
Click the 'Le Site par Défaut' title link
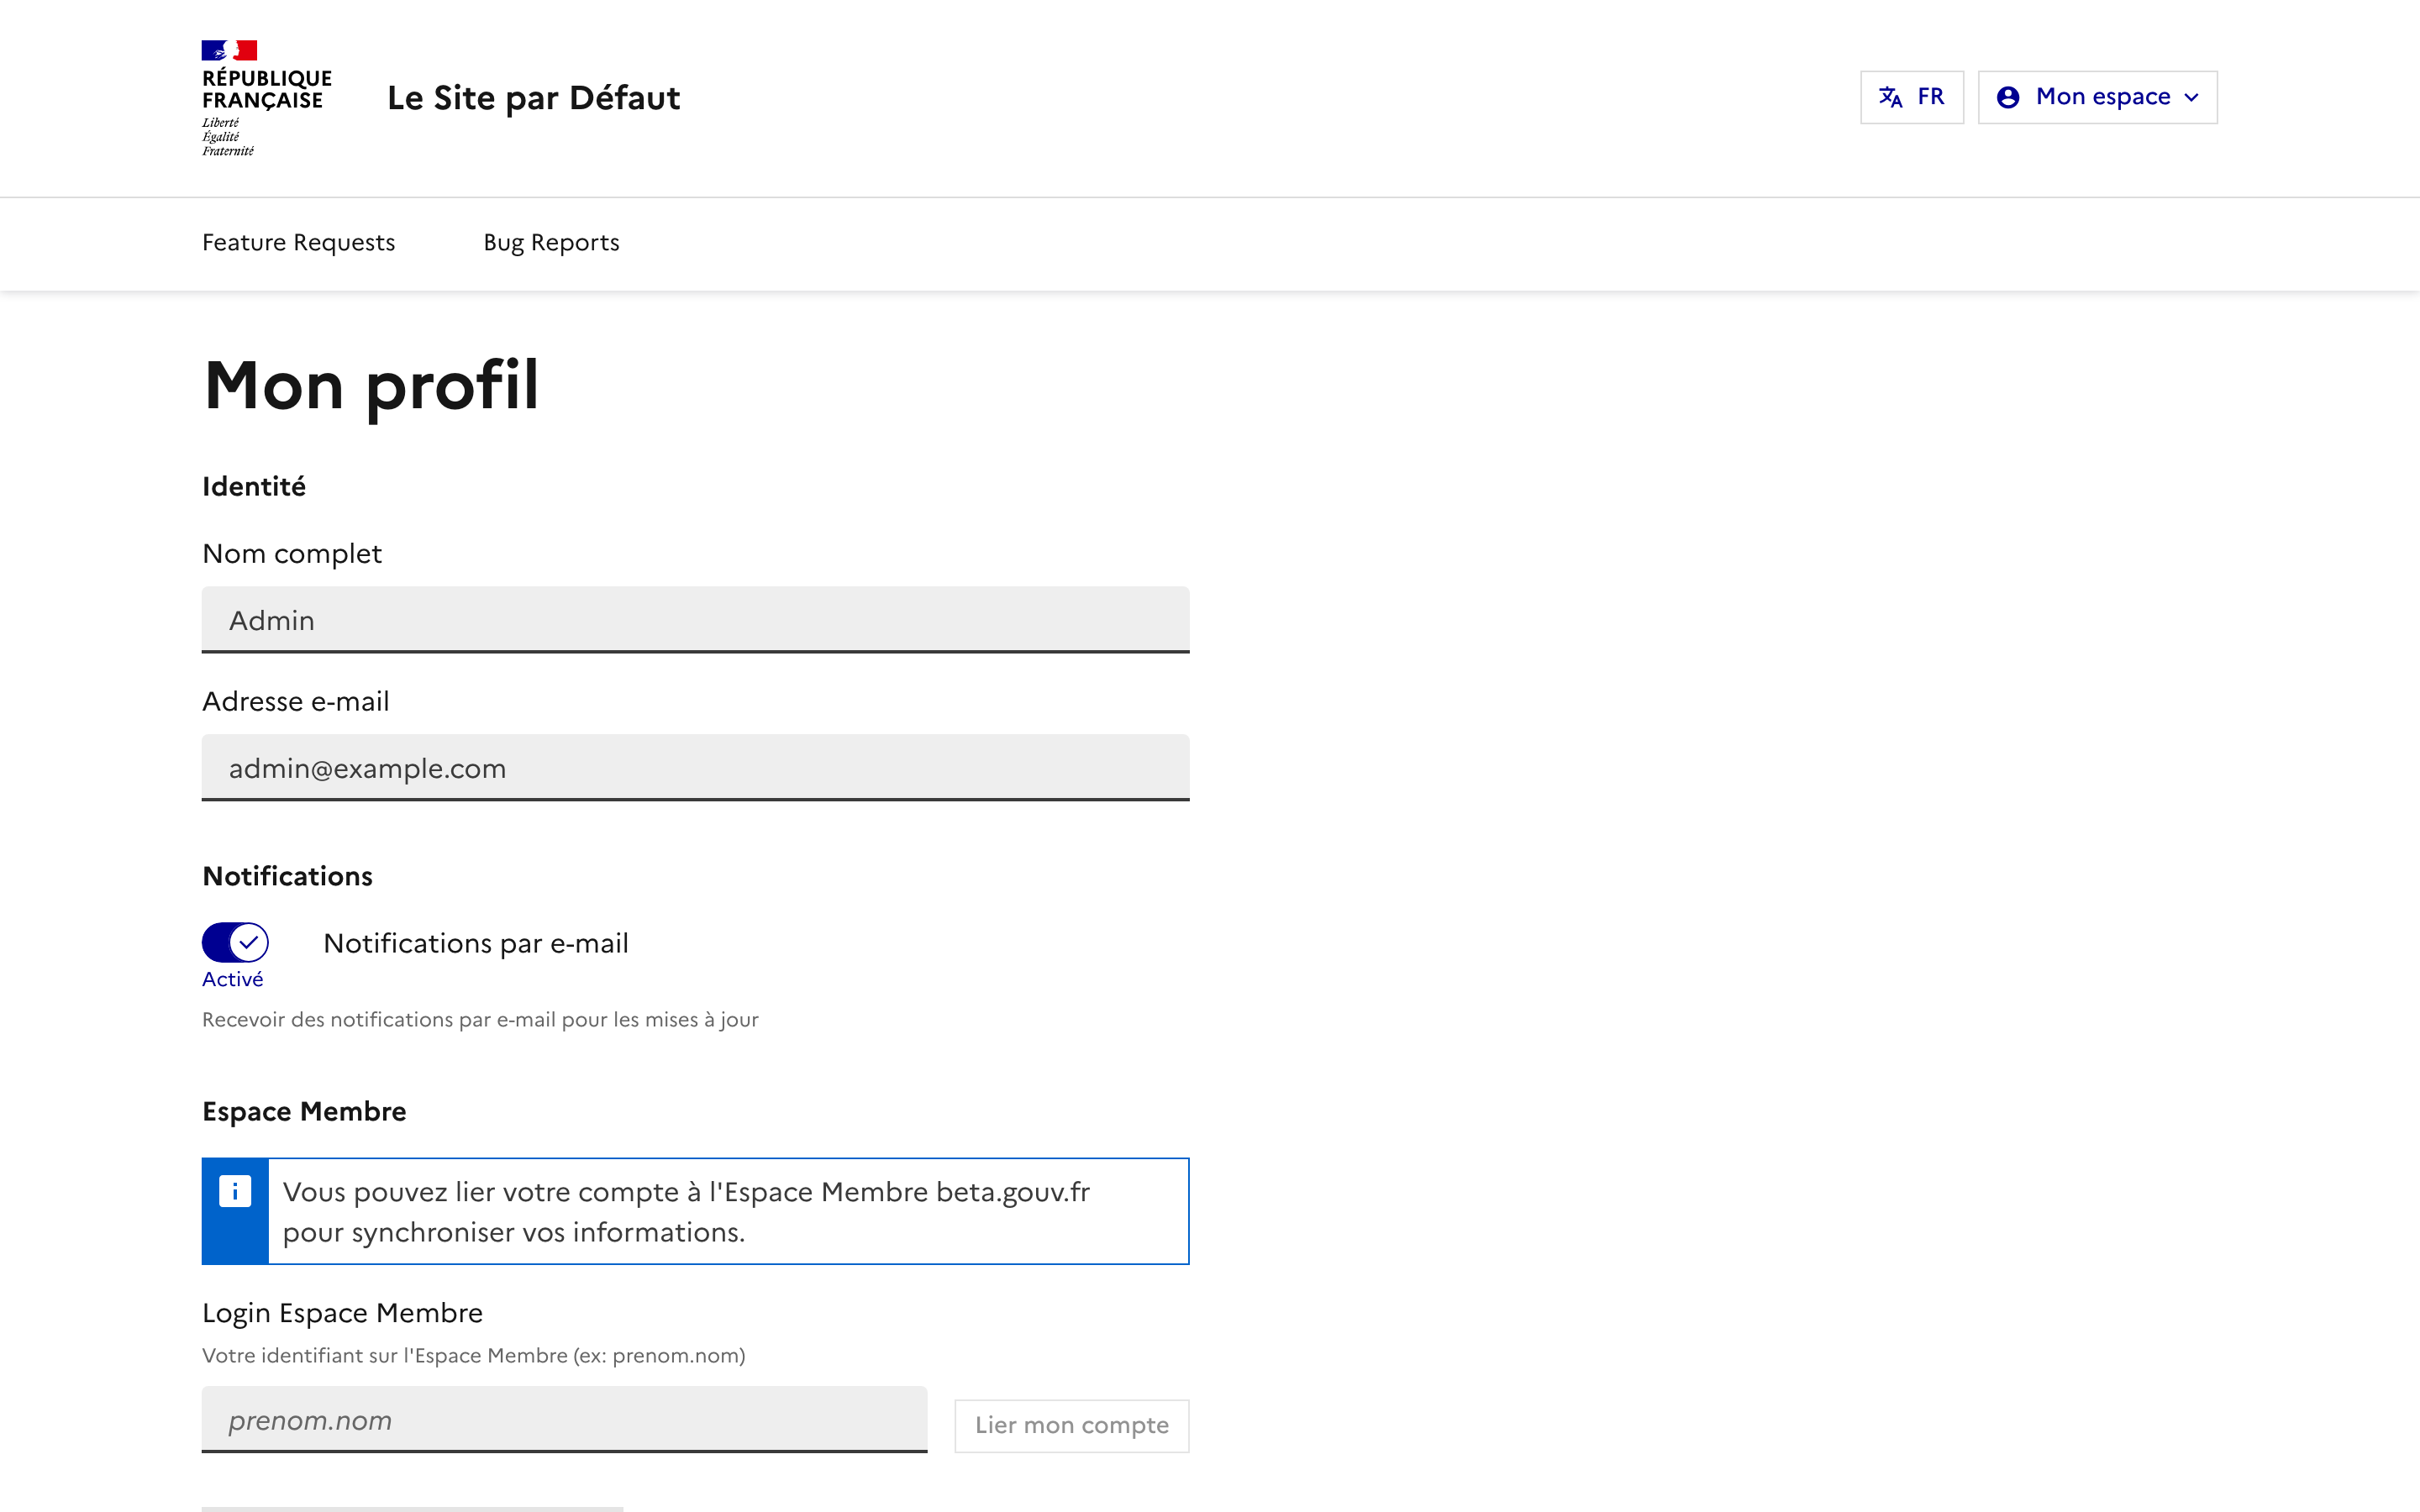click(x=533, y=98)
